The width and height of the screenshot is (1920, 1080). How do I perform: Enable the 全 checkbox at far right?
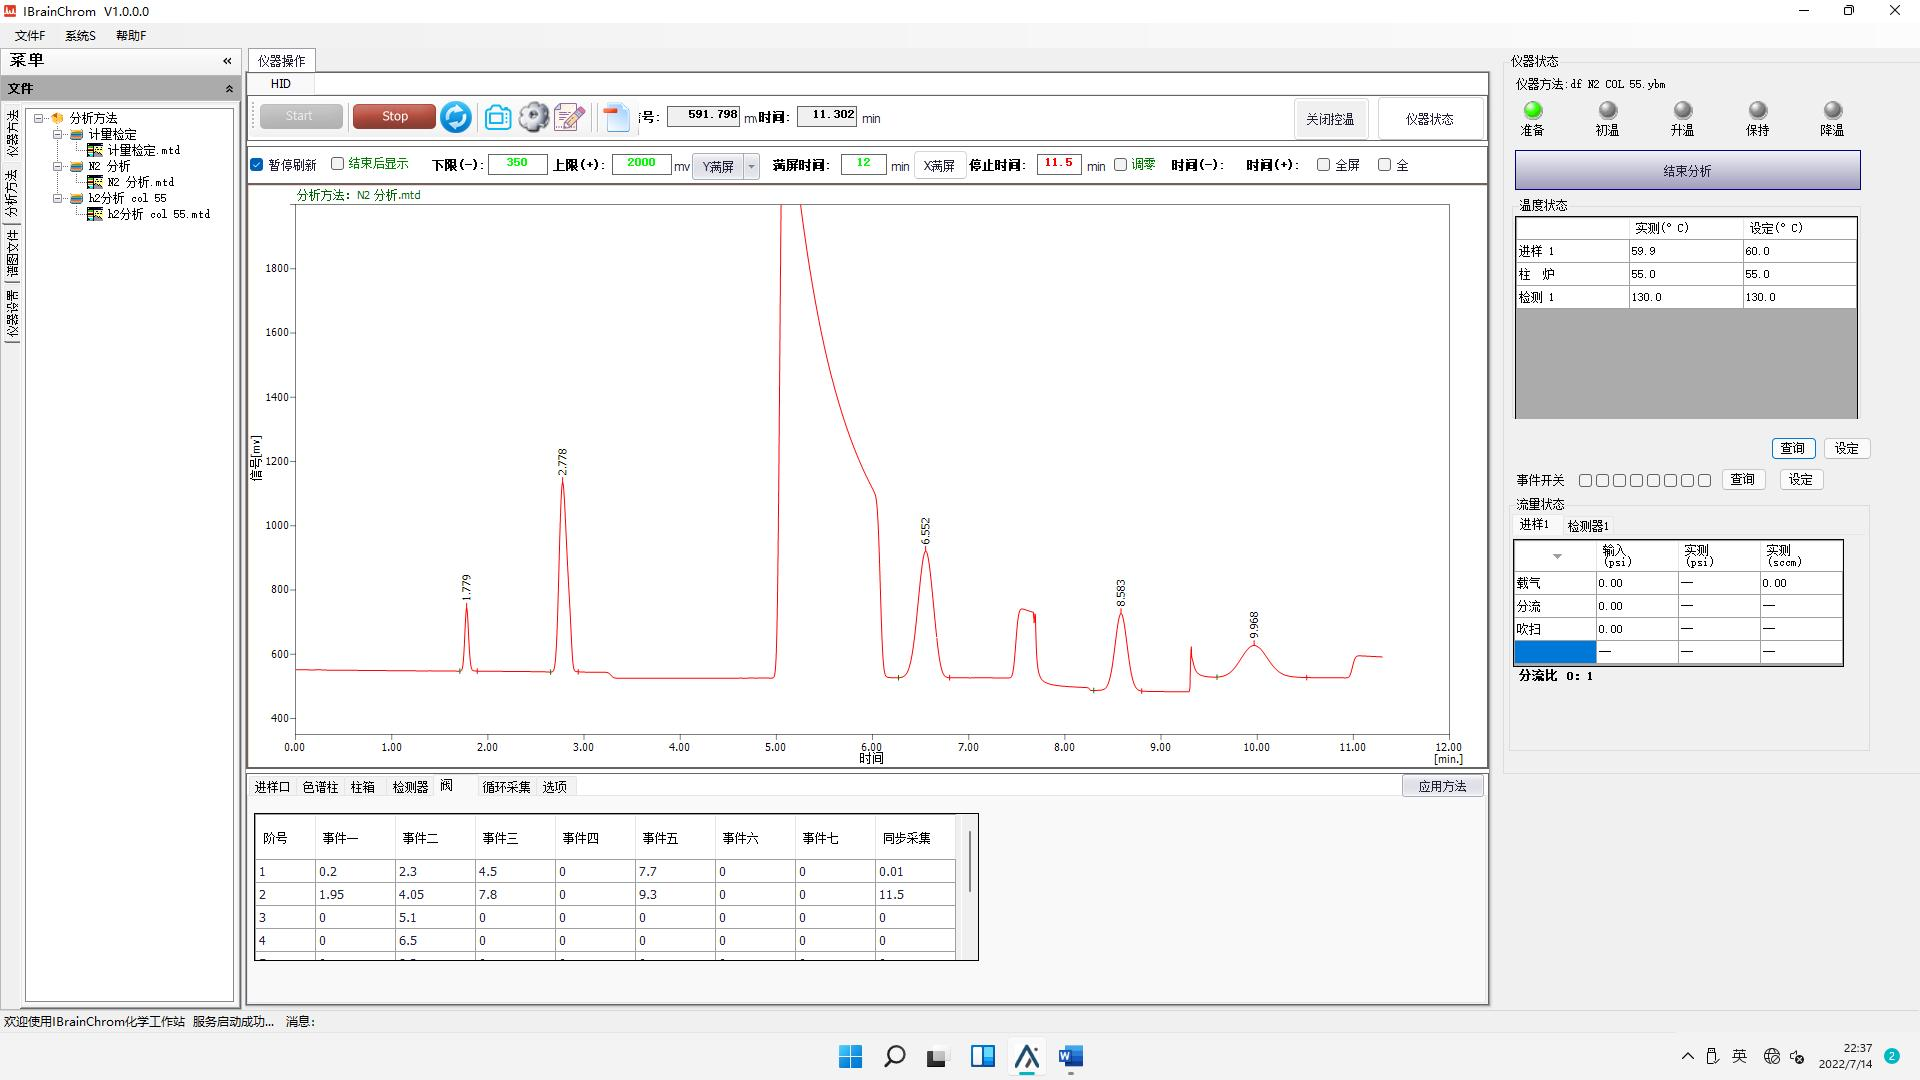[x=1385, y=165]
